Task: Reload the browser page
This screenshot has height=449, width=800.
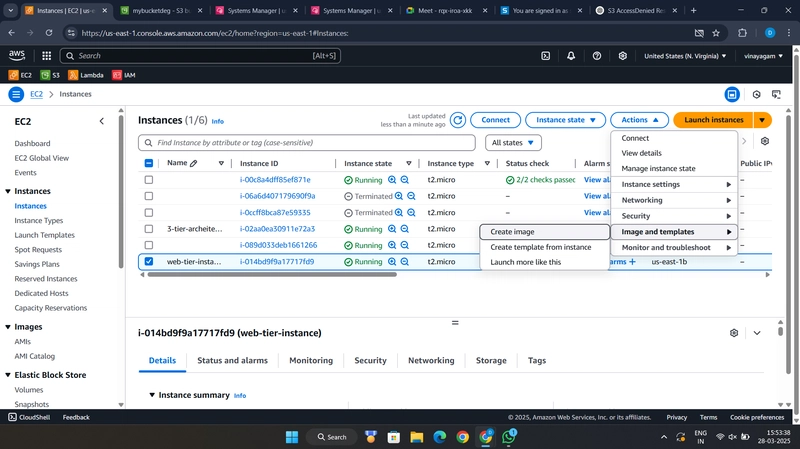Action: (x=48, y=33)
